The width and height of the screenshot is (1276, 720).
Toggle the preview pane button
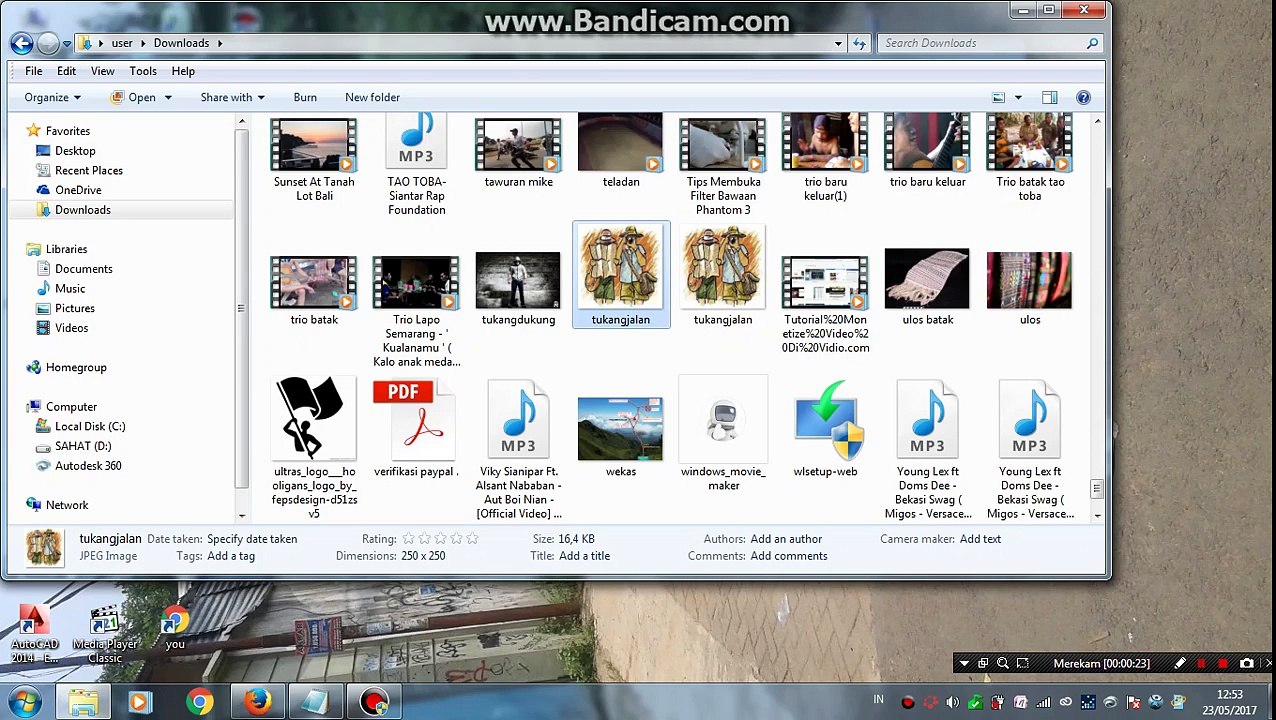1049,97
